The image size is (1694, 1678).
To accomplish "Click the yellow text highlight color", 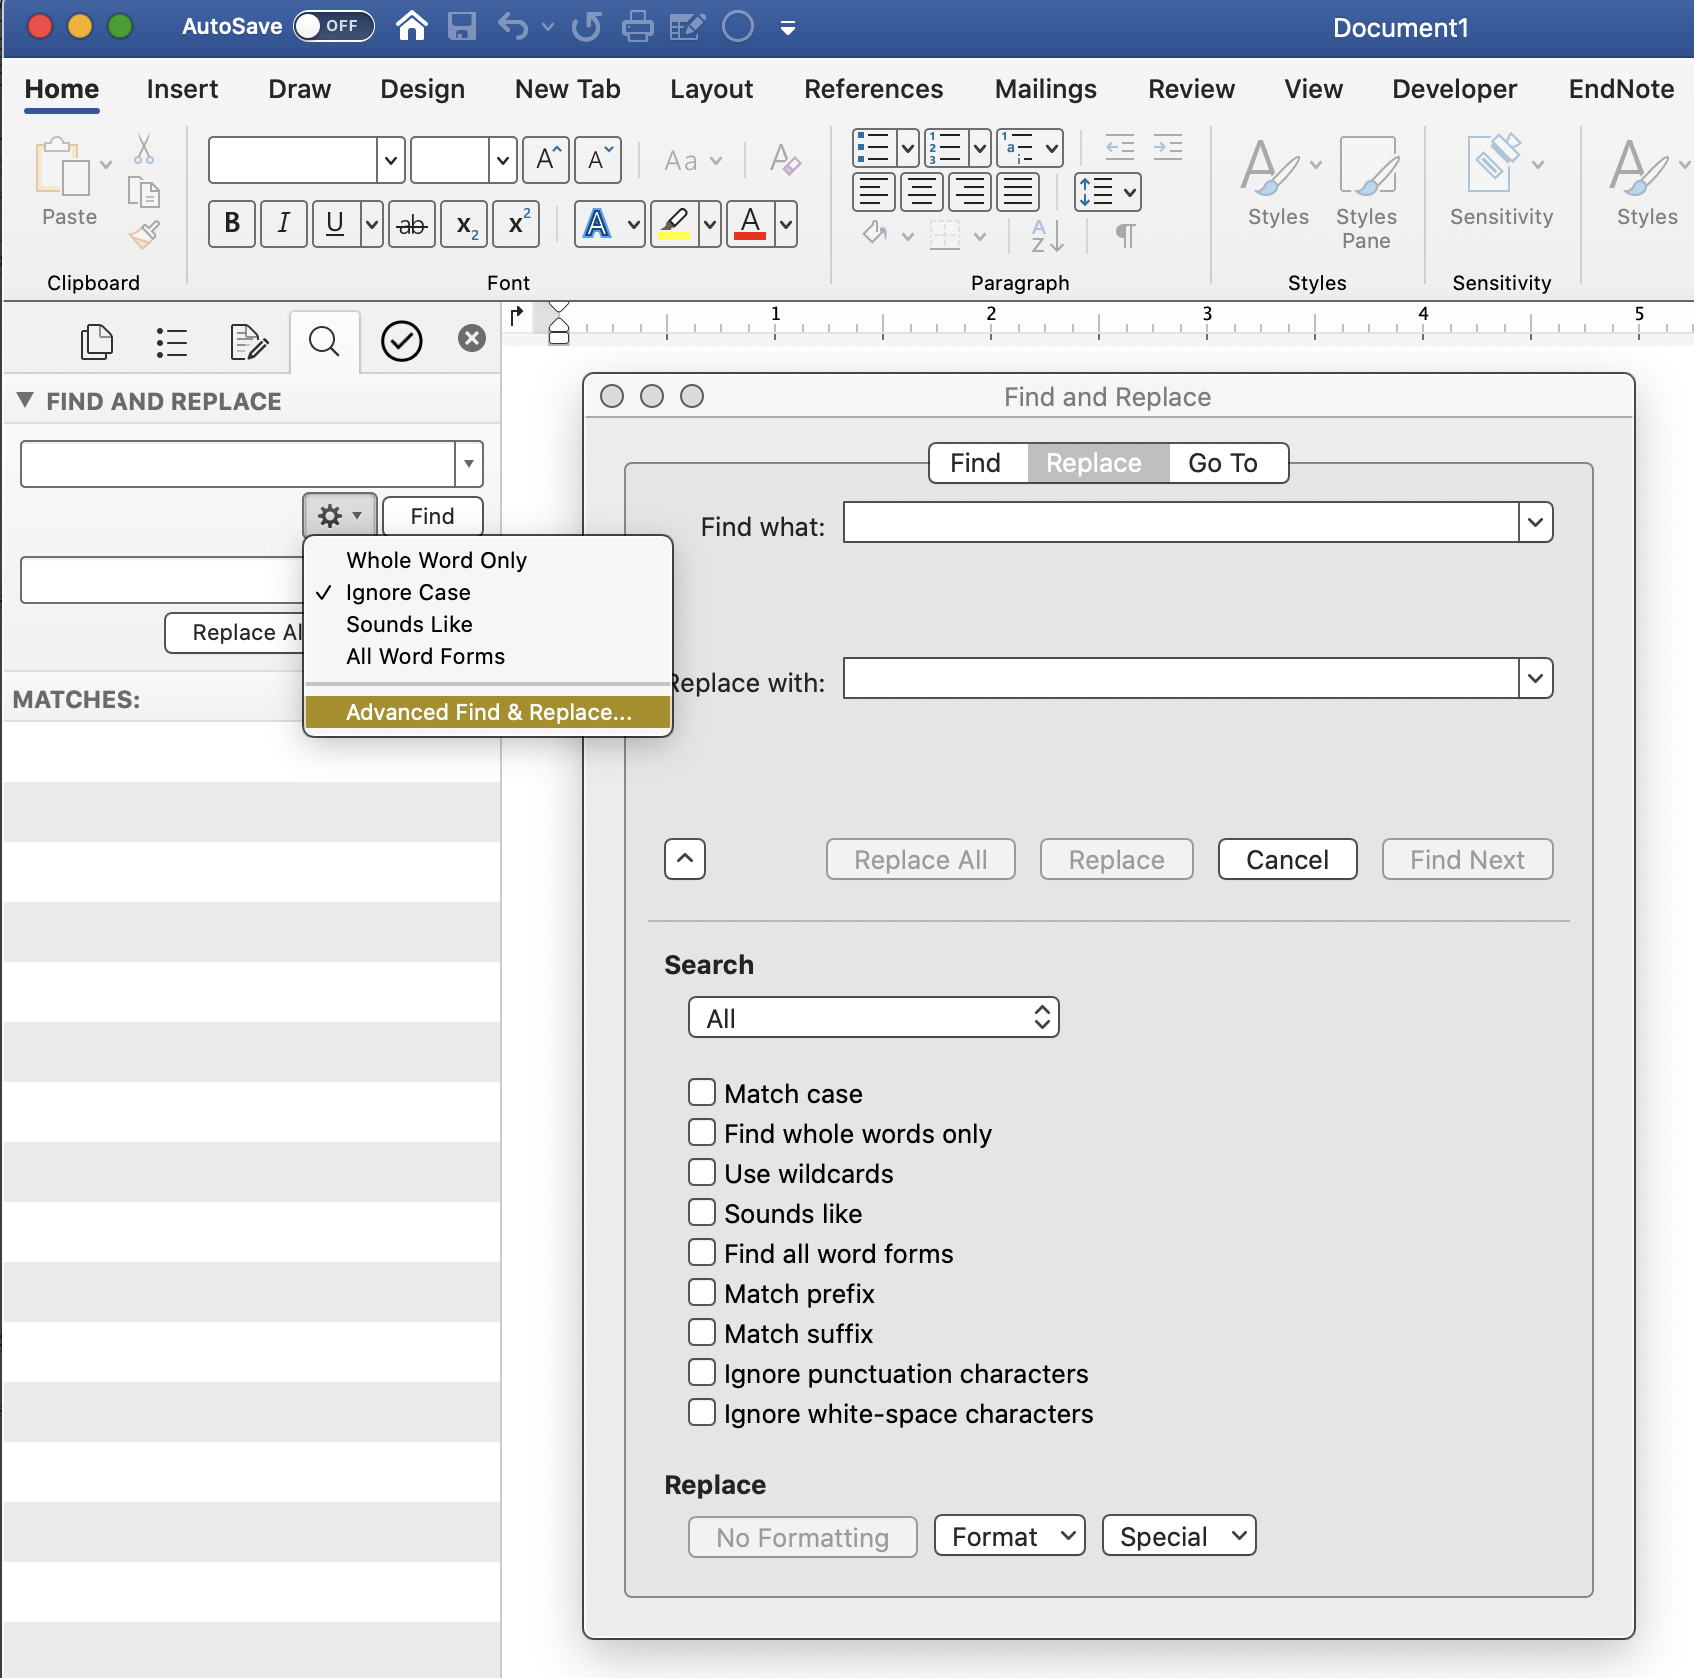I will (x=675, y=224).
